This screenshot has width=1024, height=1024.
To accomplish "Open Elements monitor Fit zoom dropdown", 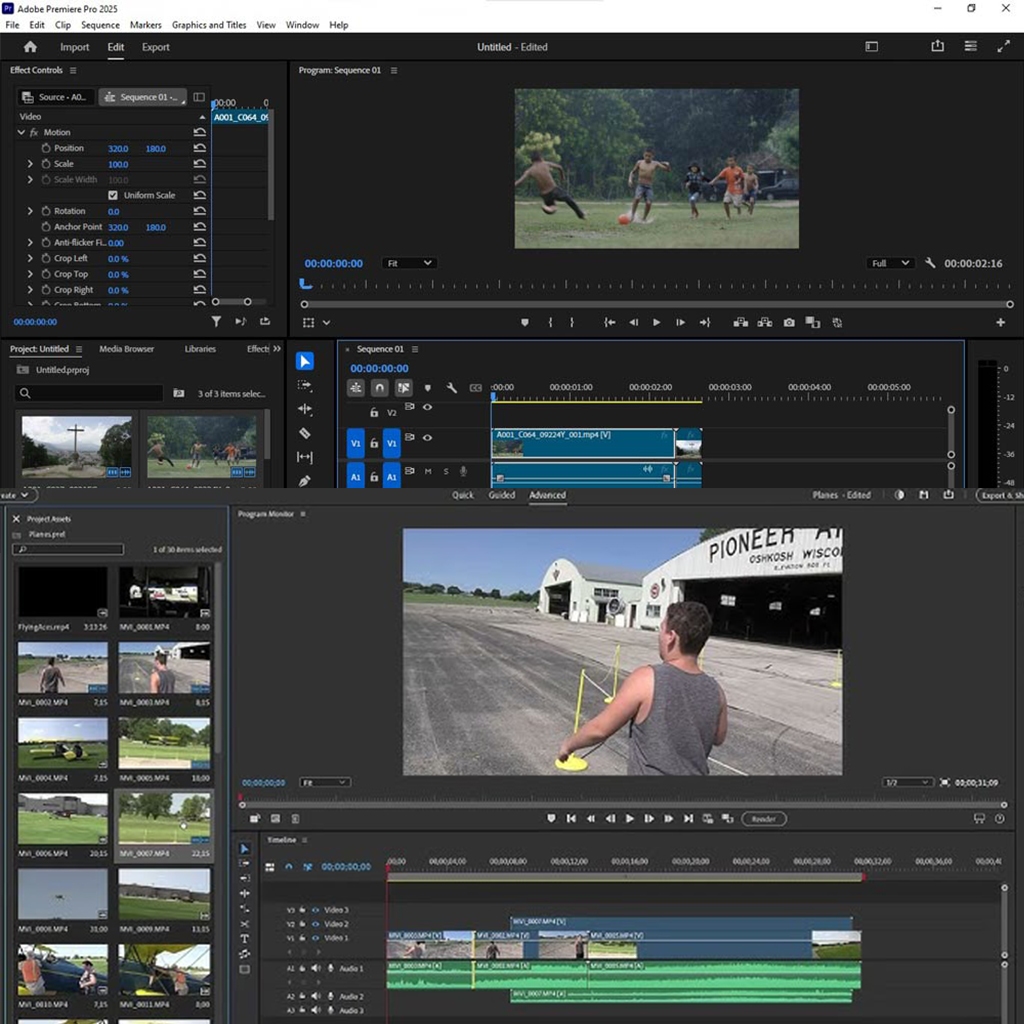I will point(325,782).
